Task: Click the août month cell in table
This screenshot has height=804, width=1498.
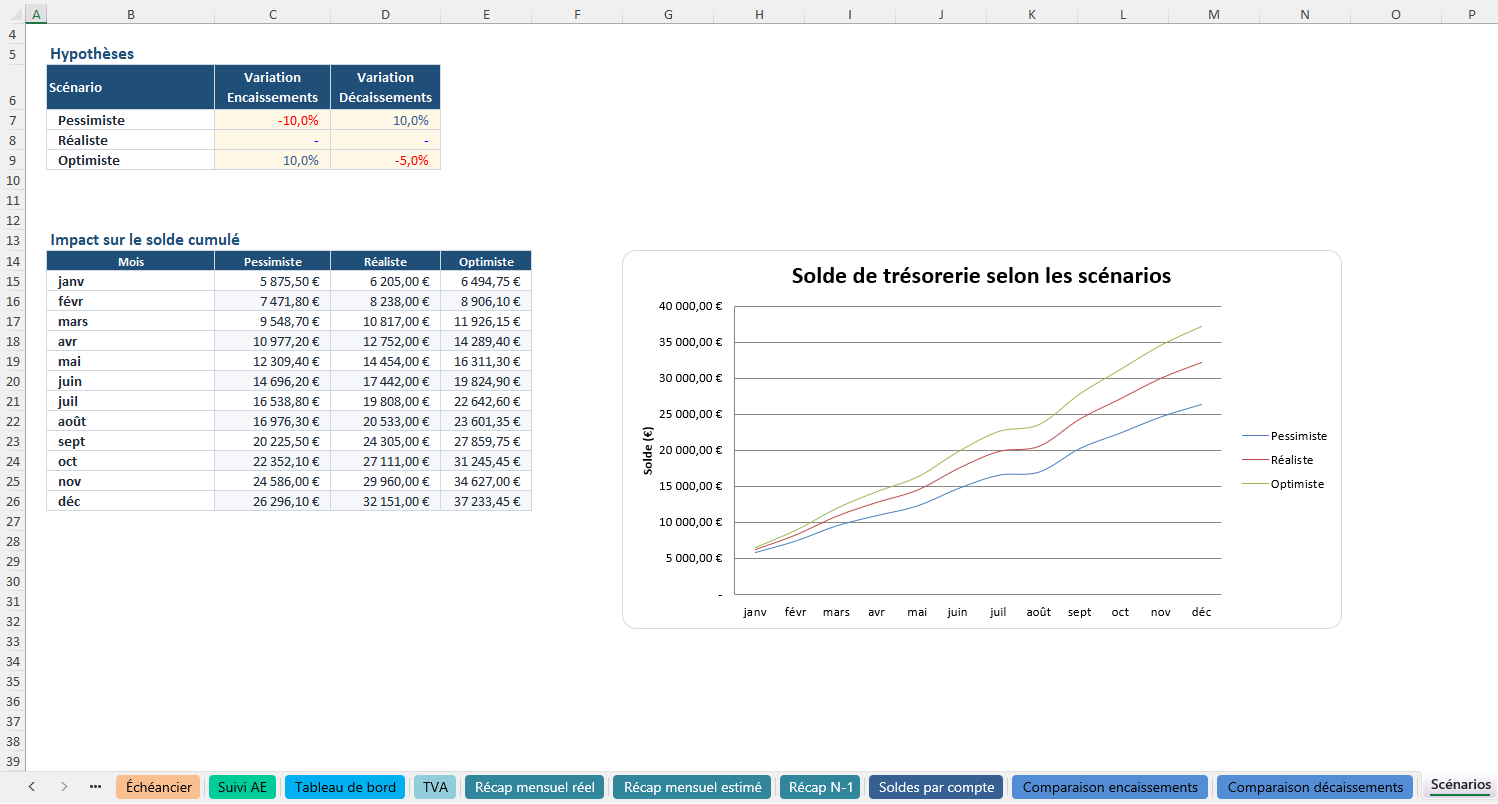Action: click(x=130, y=421)
